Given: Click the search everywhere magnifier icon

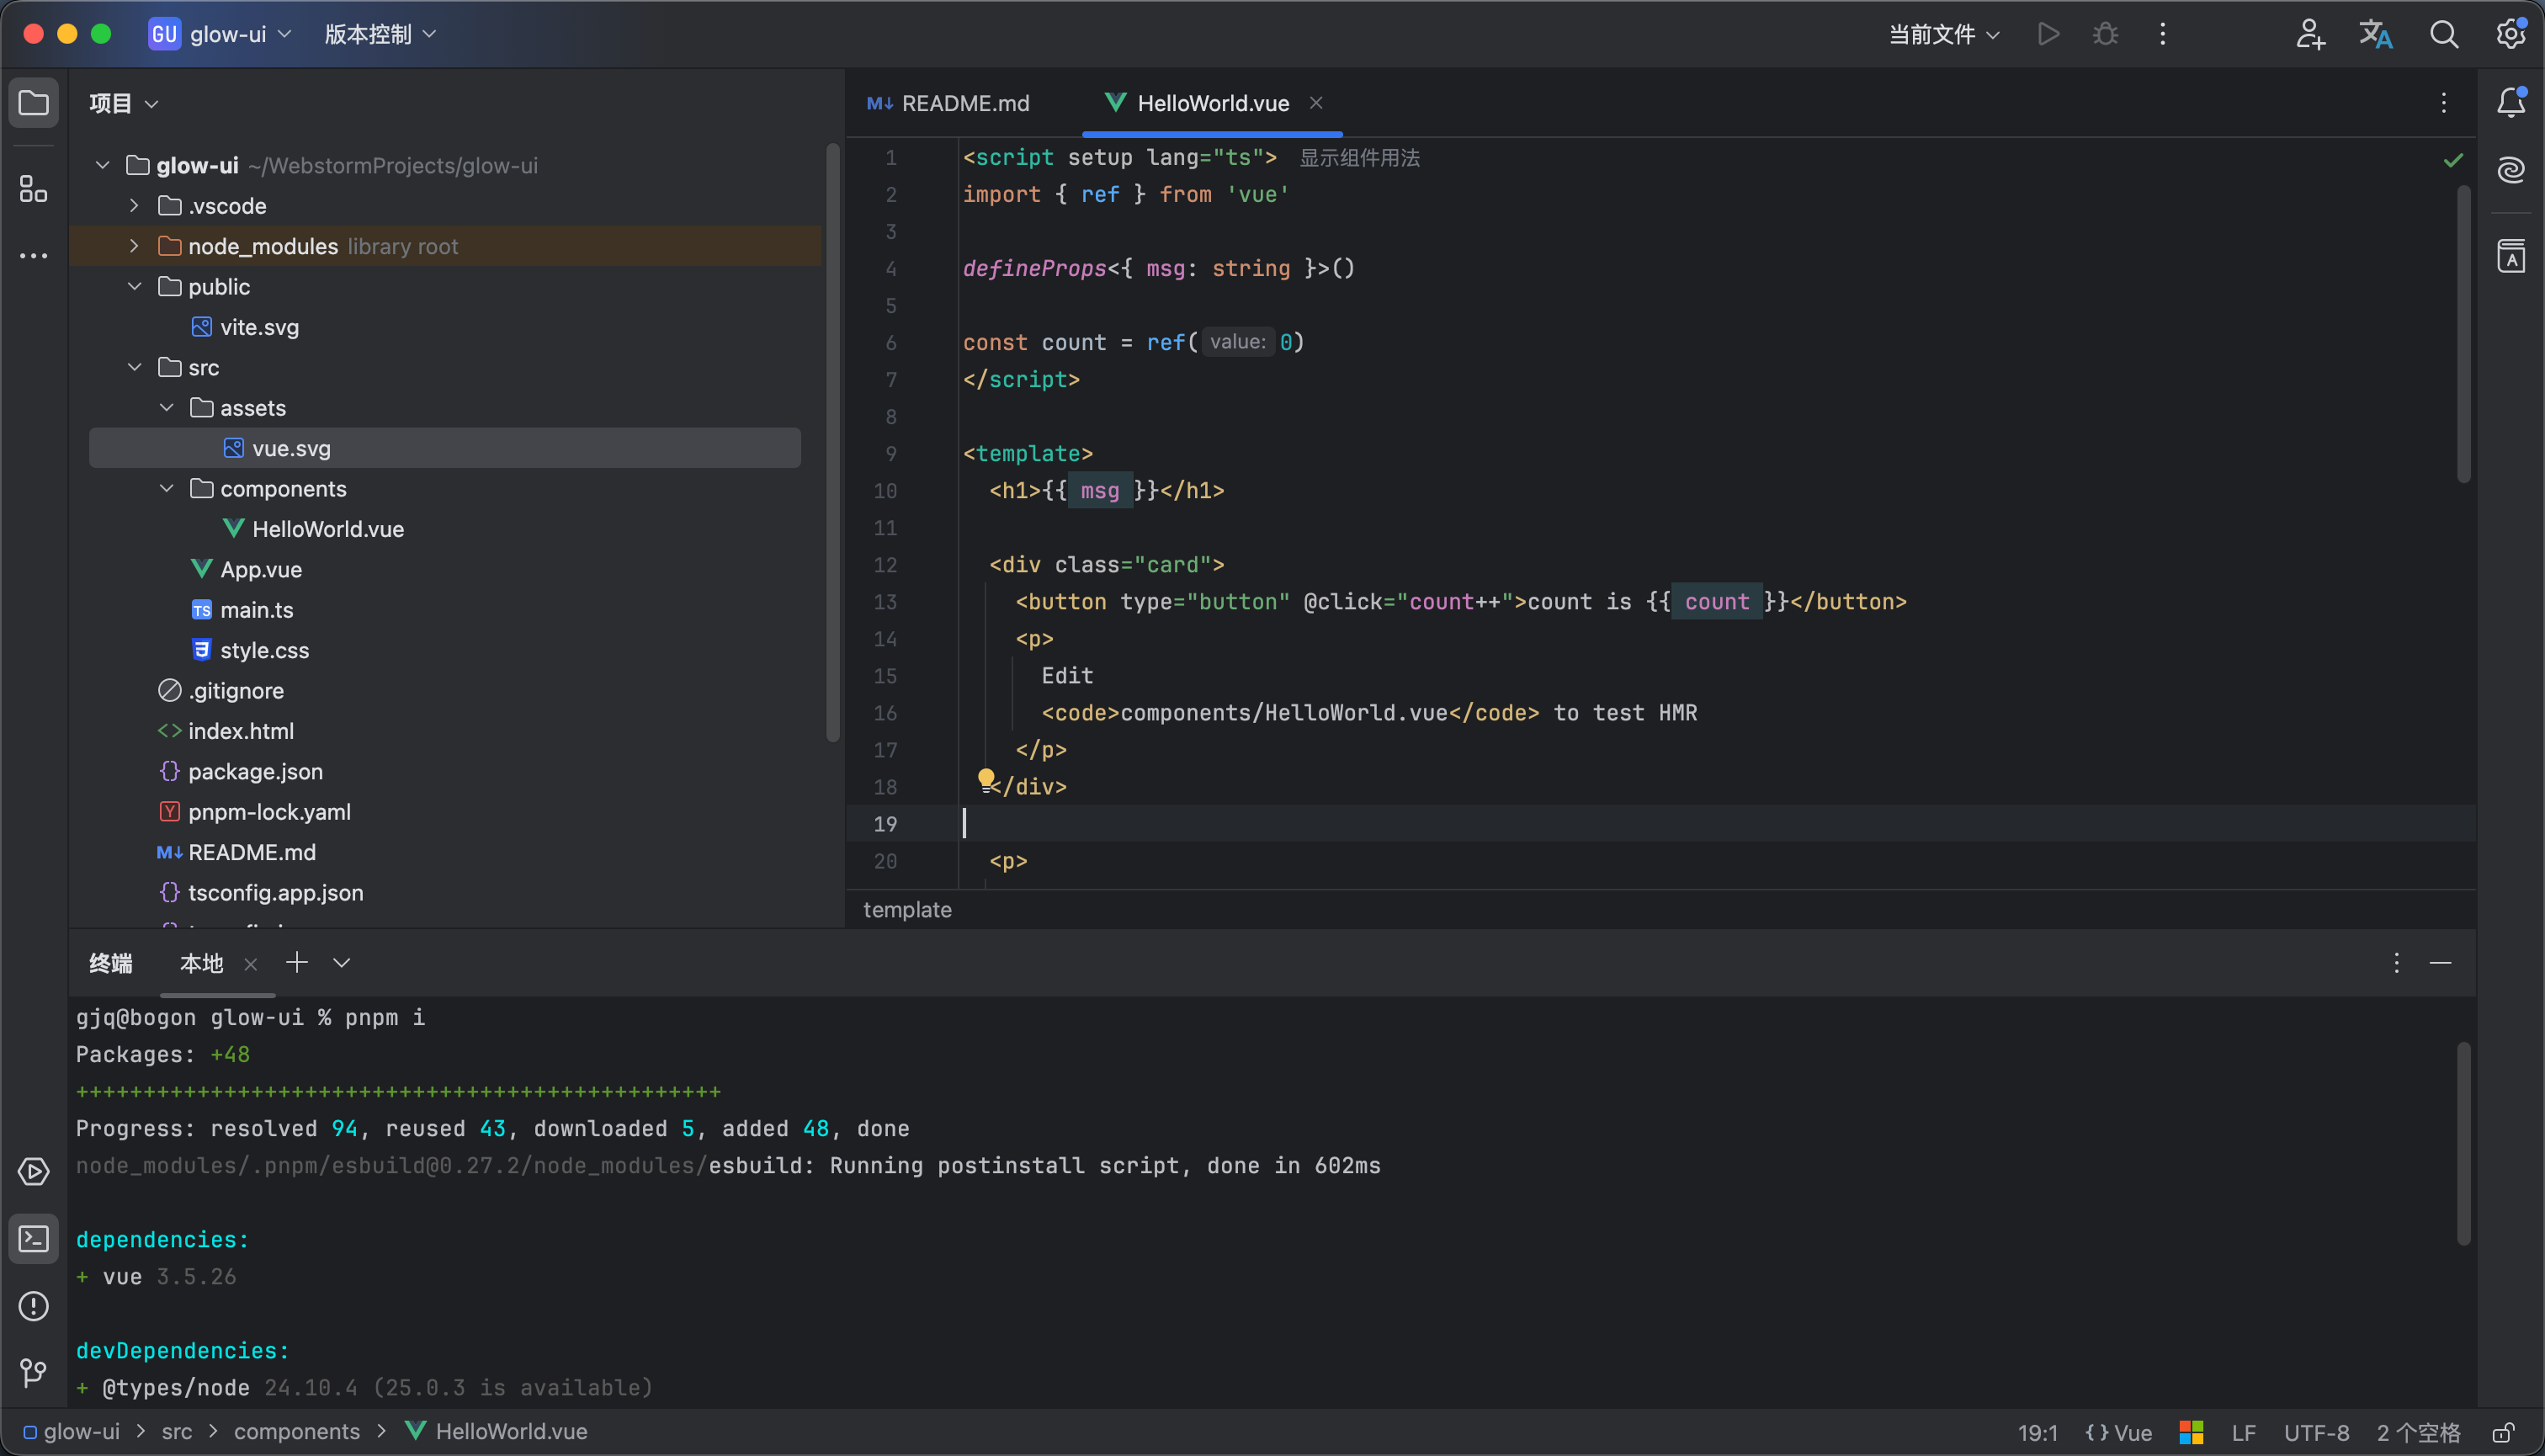Looking at the screenshot, I should pos(2443,34).
